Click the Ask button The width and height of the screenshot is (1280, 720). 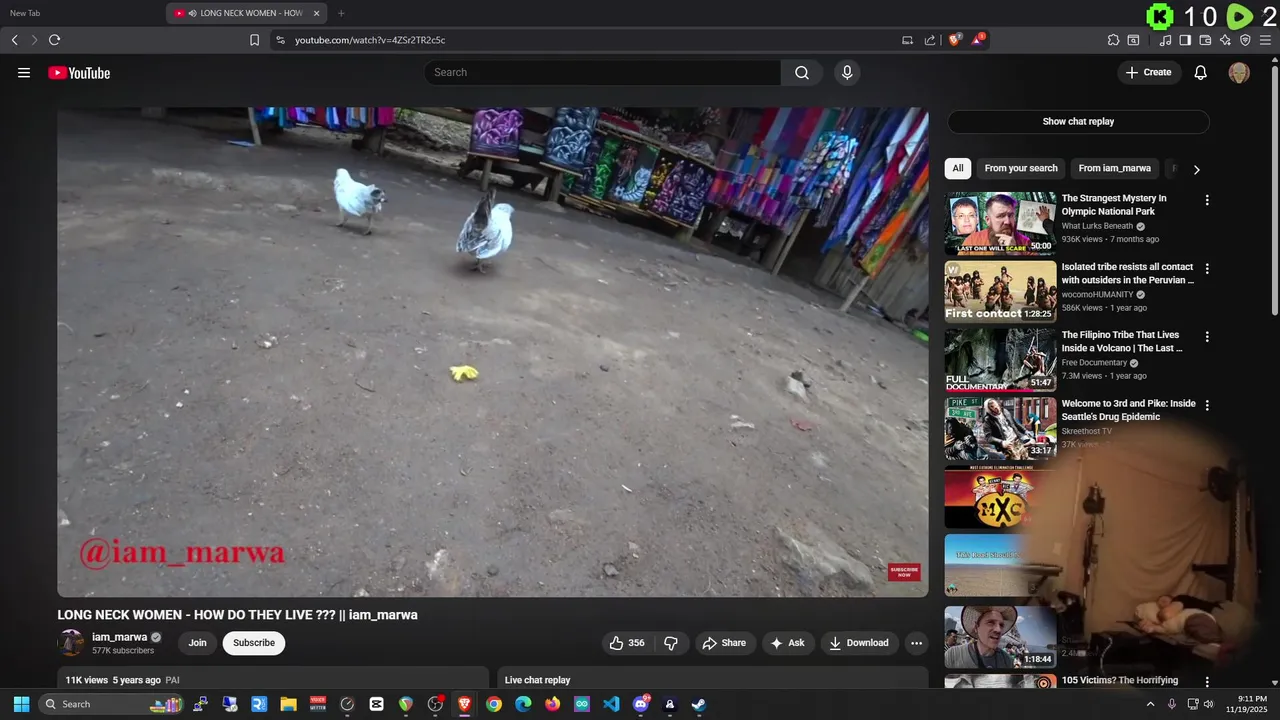pos(787,643)
